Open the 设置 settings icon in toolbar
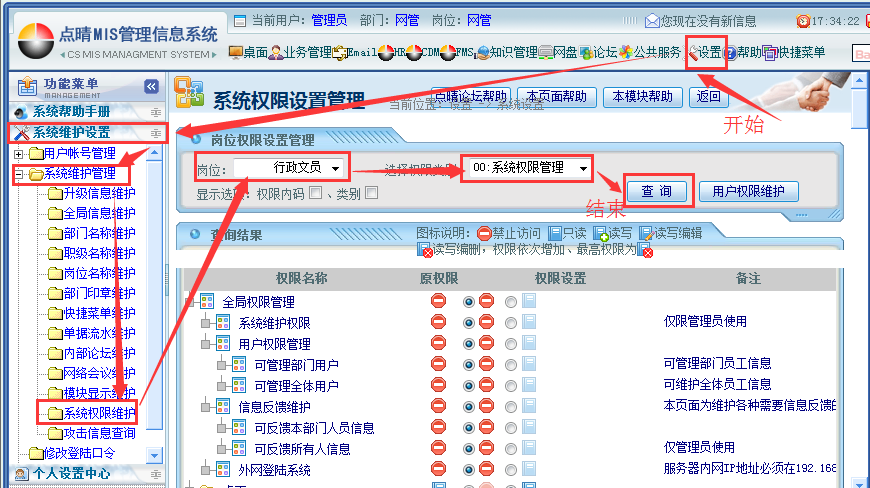Viewport: 870px width, 488px height. (x=704, y=52)
